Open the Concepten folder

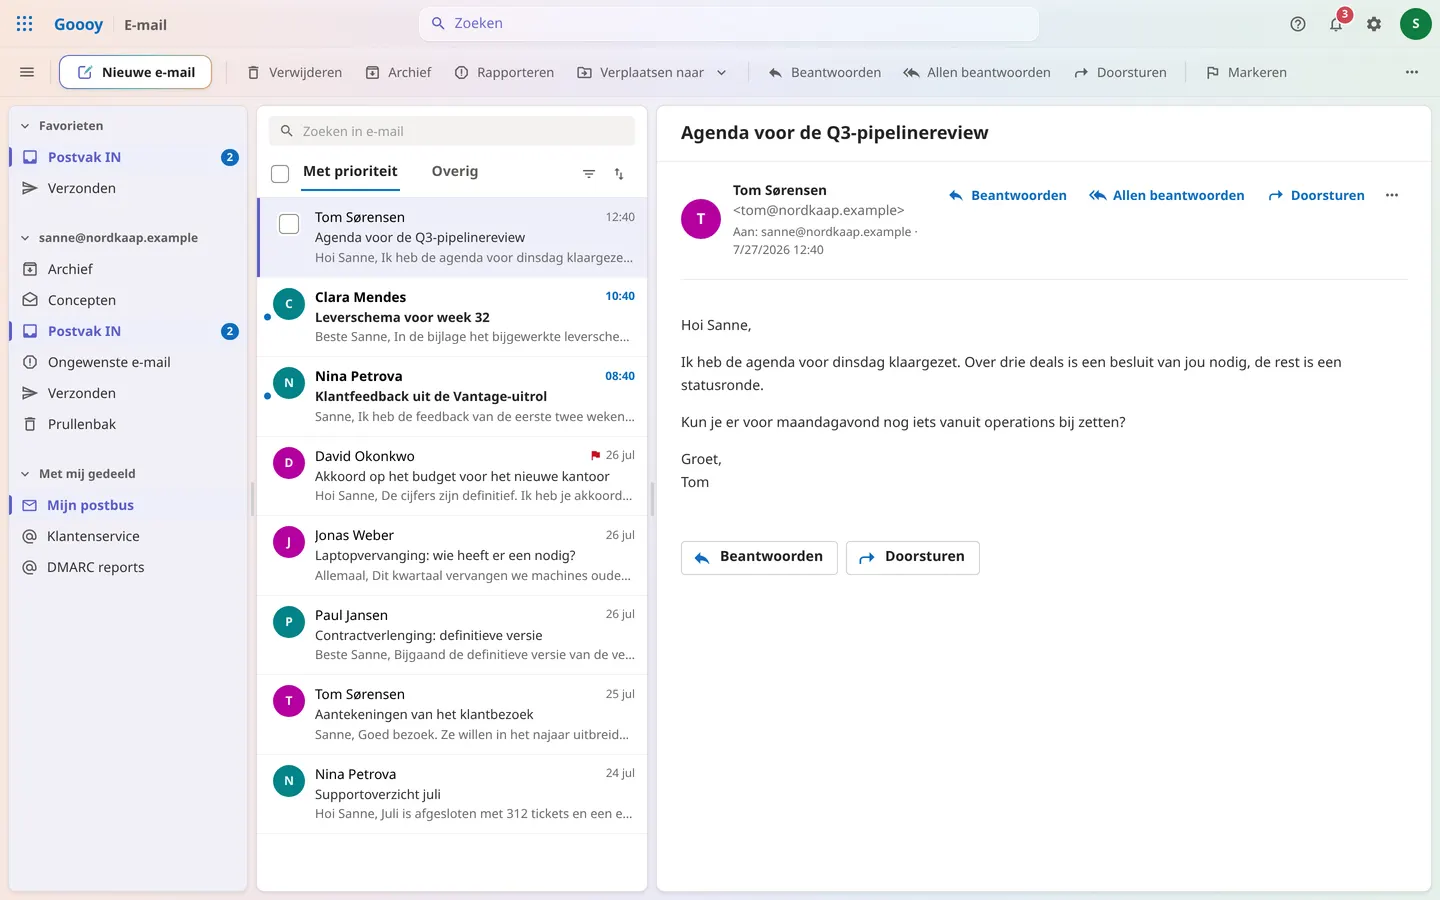(128, 300)
